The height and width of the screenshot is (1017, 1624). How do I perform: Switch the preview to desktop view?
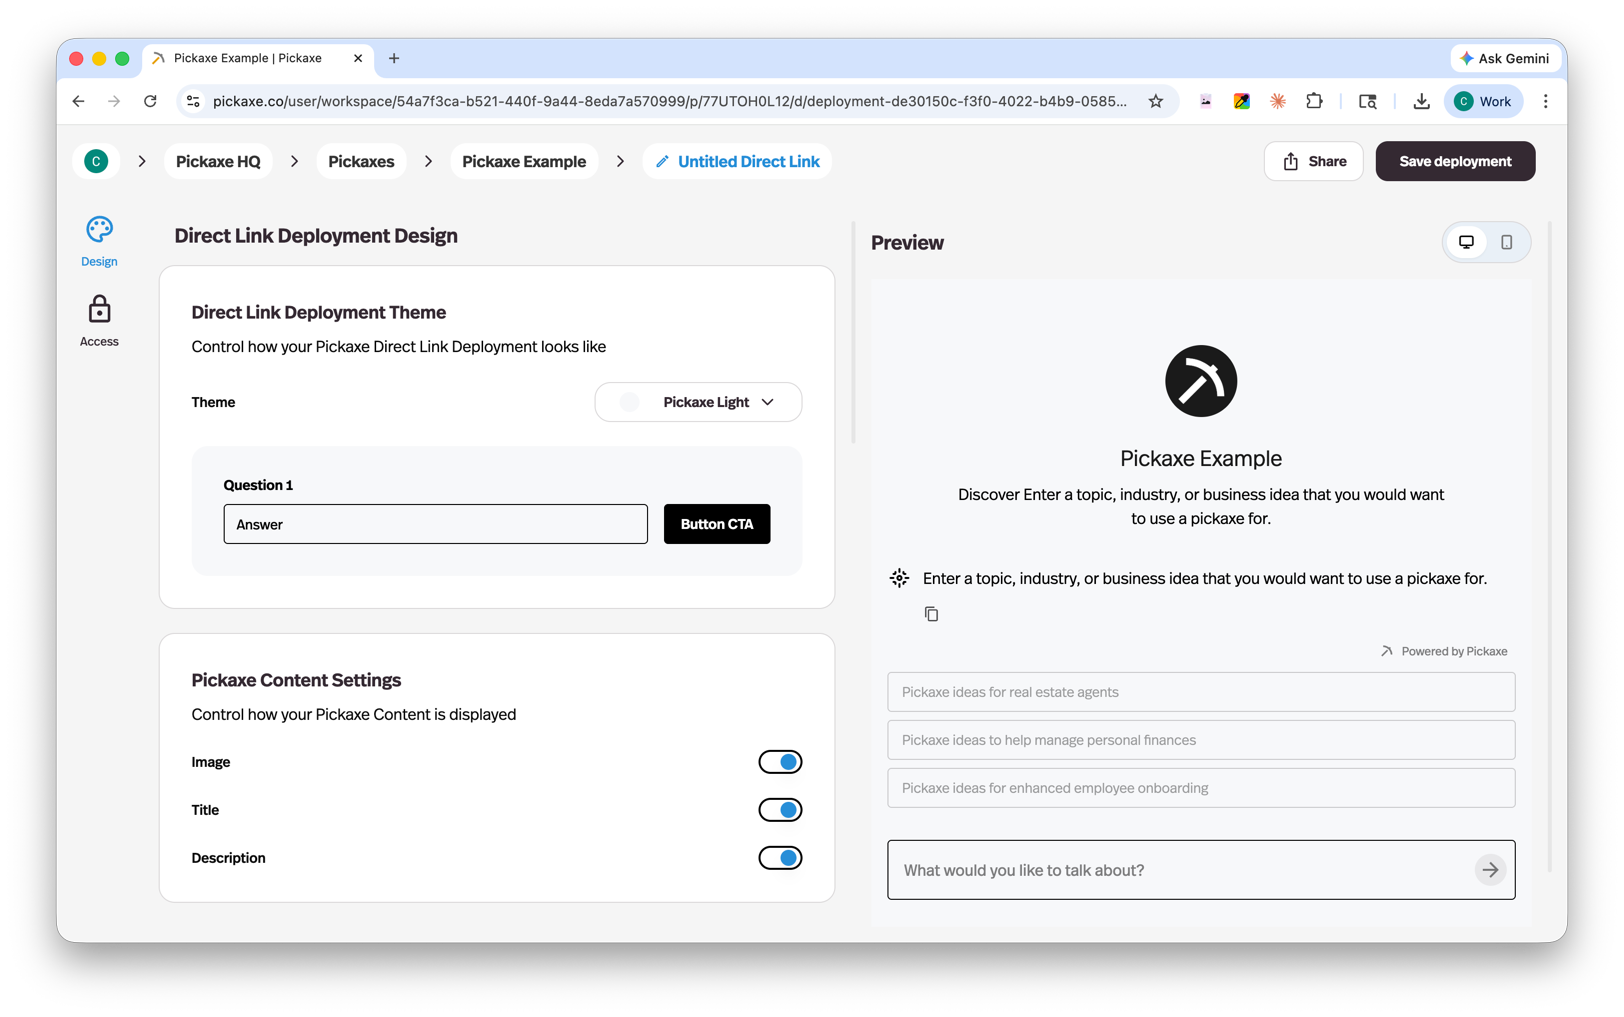coord(1466,242)
